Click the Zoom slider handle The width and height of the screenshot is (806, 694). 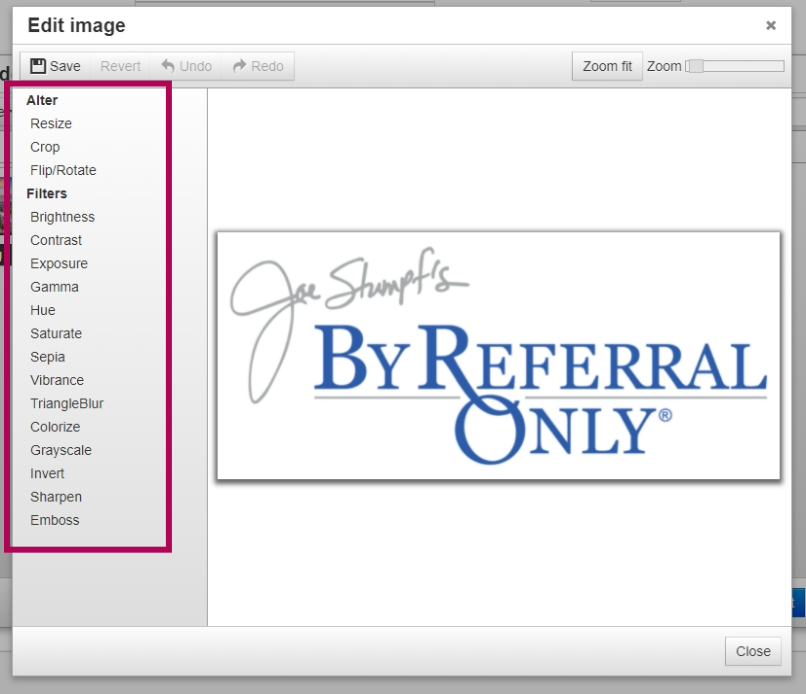pos(696,66)
